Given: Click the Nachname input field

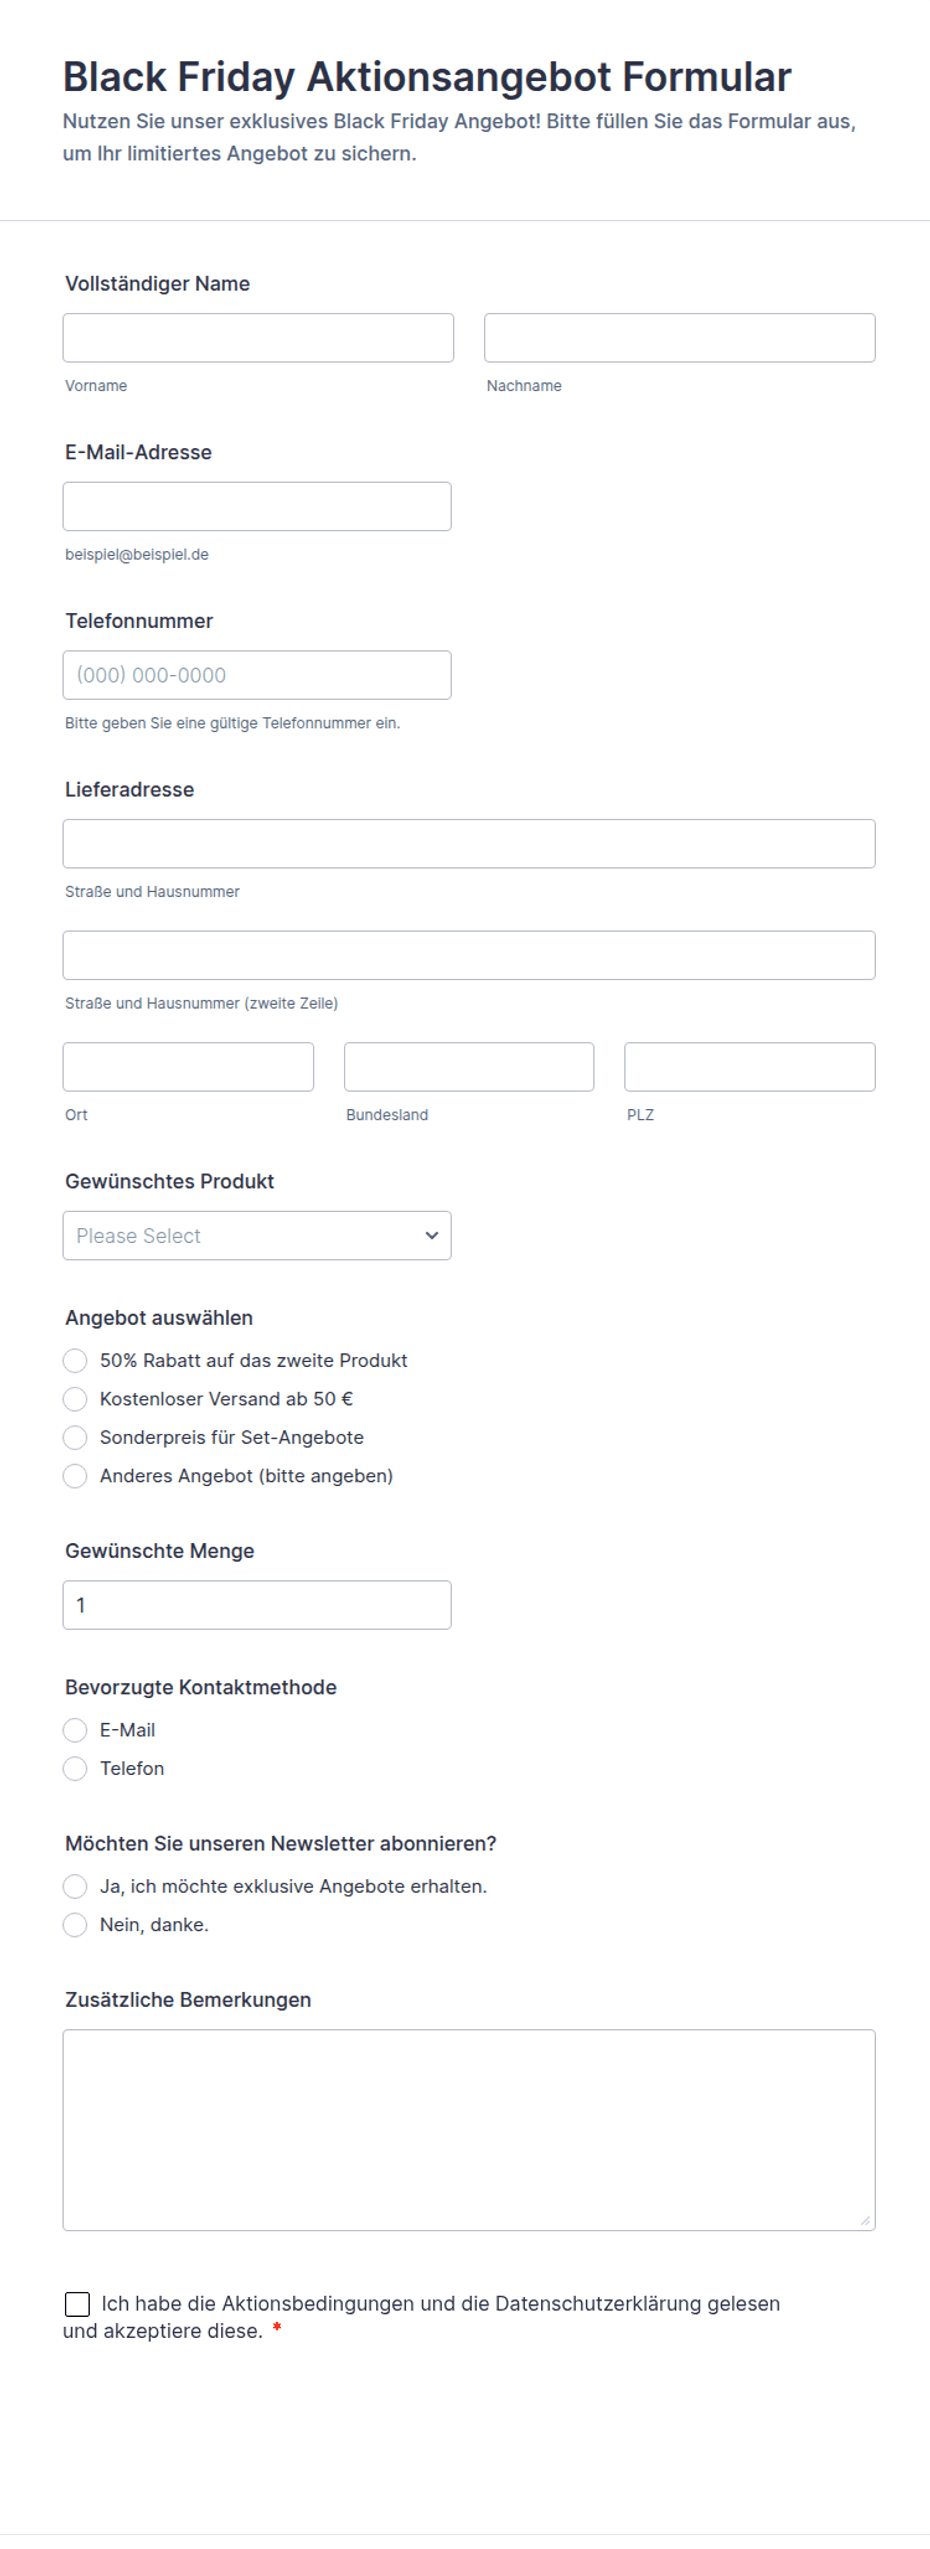Looking at the screenshot, I should 679,338.
